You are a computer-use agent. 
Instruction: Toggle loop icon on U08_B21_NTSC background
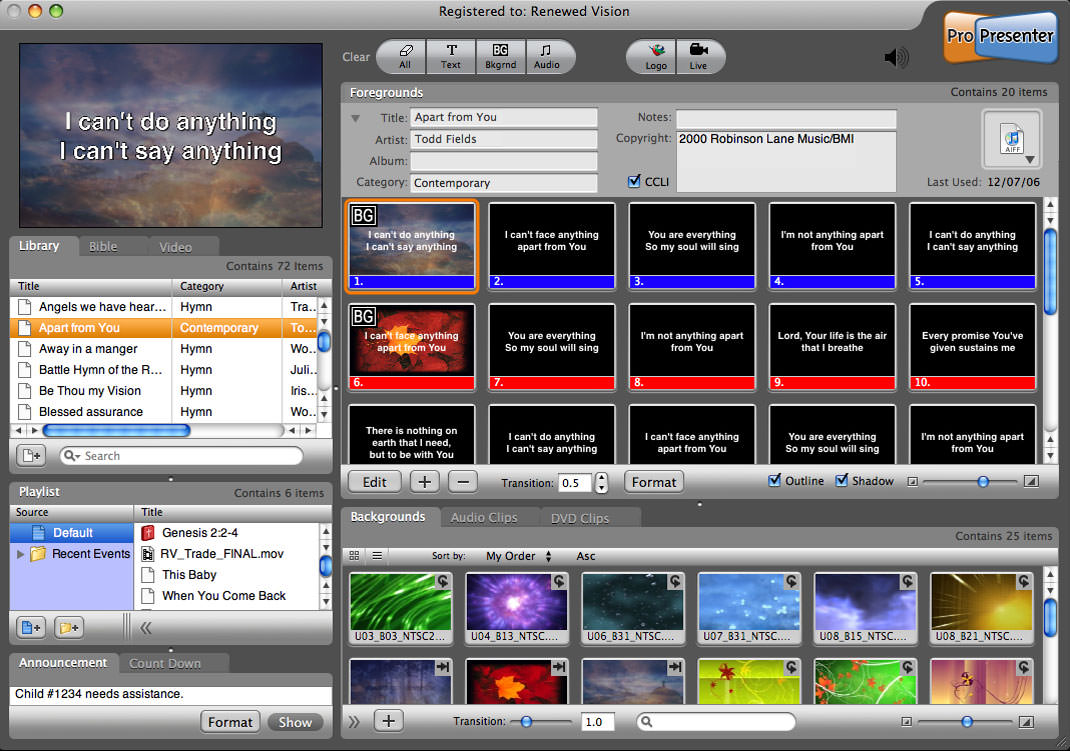pos(1024,581)
